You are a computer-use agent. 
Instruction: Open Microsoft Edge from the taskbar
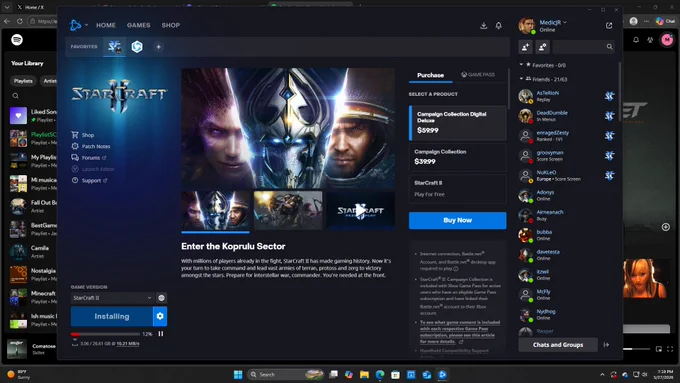coord(380,374)
